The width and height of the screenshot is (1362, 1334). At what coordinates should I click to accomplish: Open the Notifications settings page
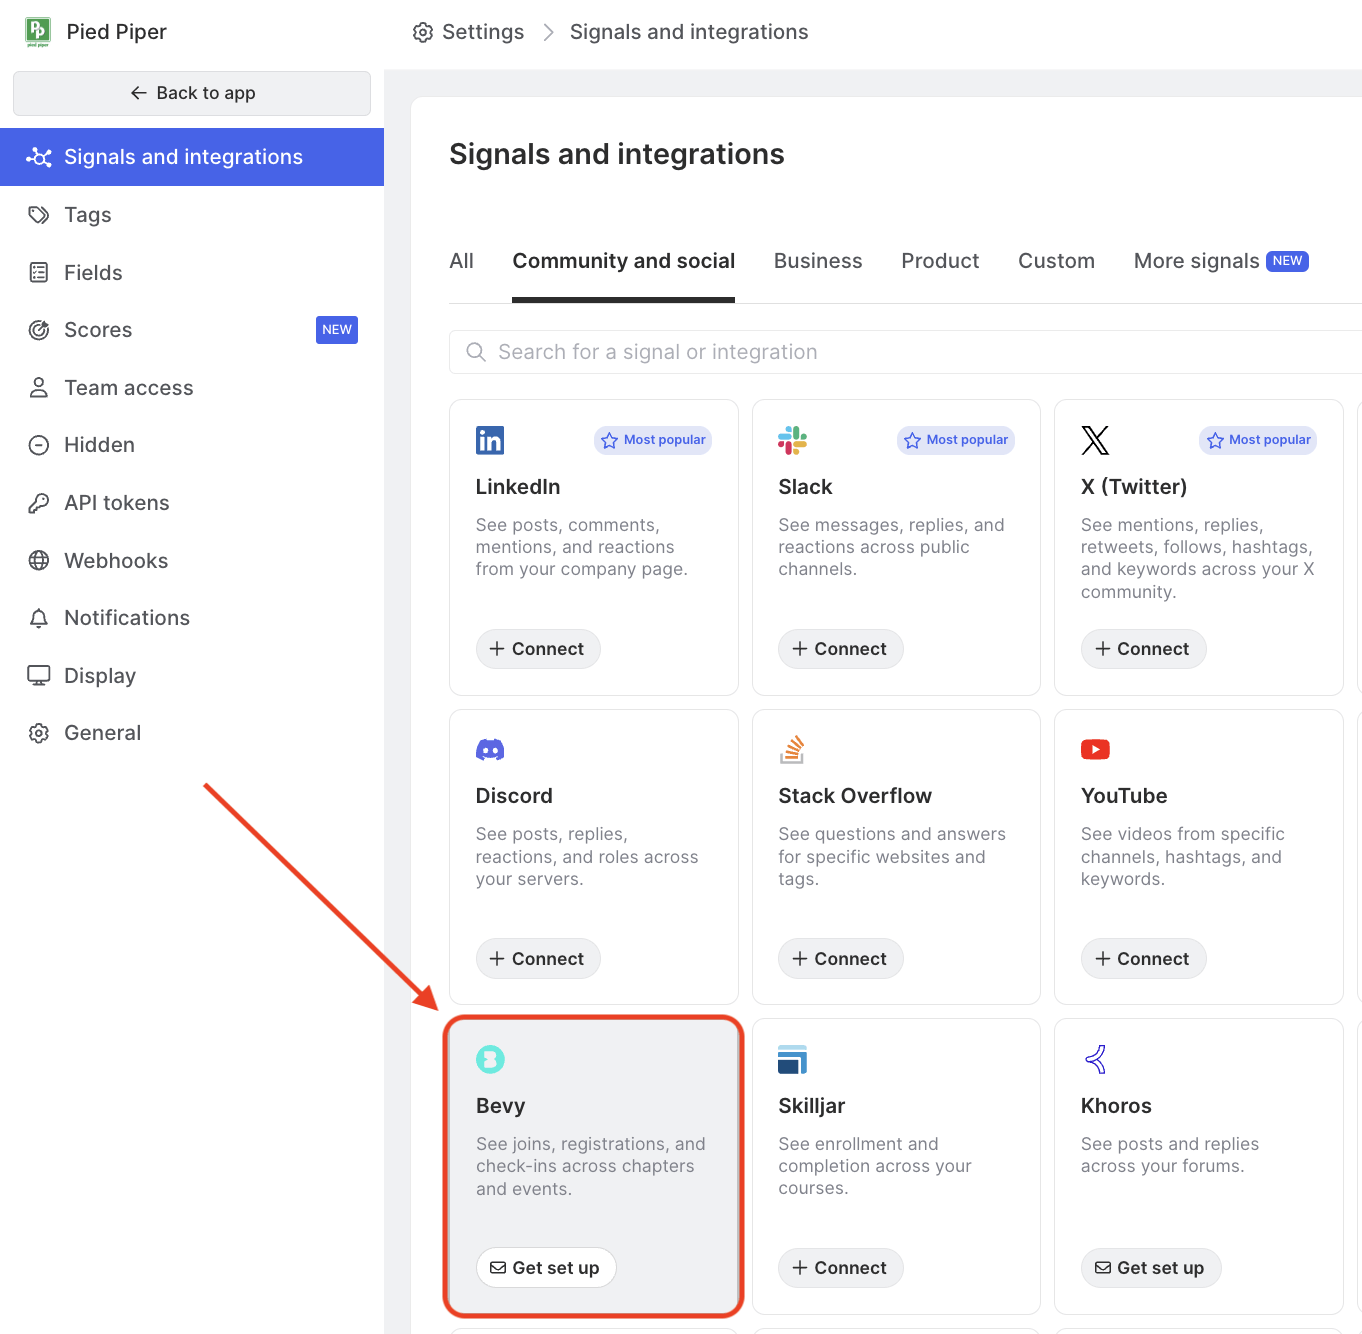point(192,618)
